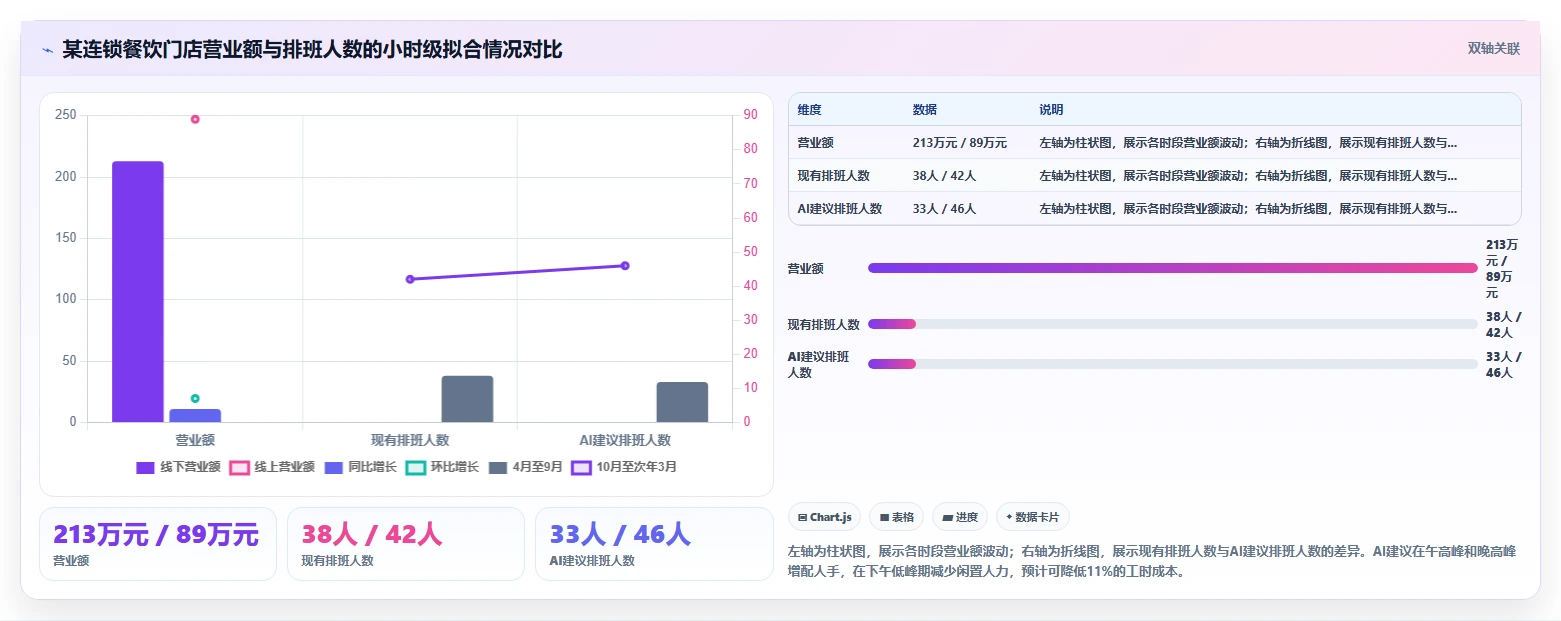This screenshot has height=621, width=1561.
Task: Click the pink data point atop the chart
Action: 195,119
